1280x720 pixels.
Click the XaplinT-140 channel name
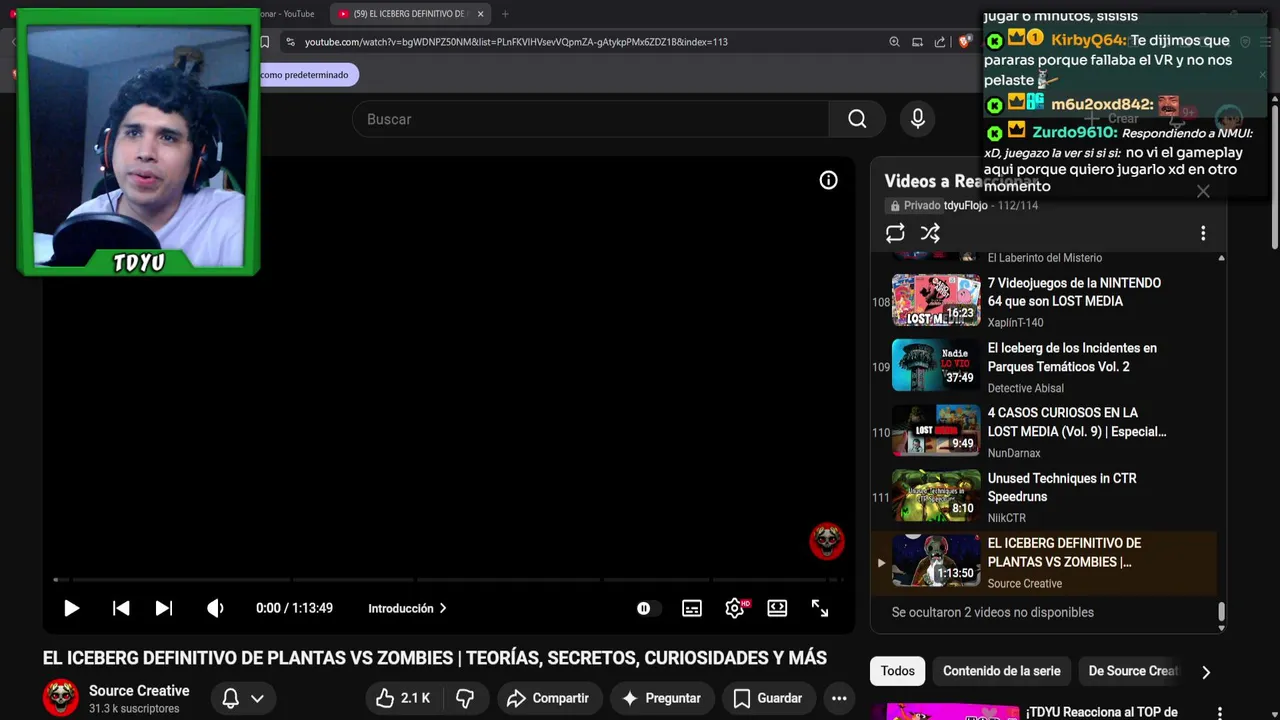click(x=1015, y=323)
